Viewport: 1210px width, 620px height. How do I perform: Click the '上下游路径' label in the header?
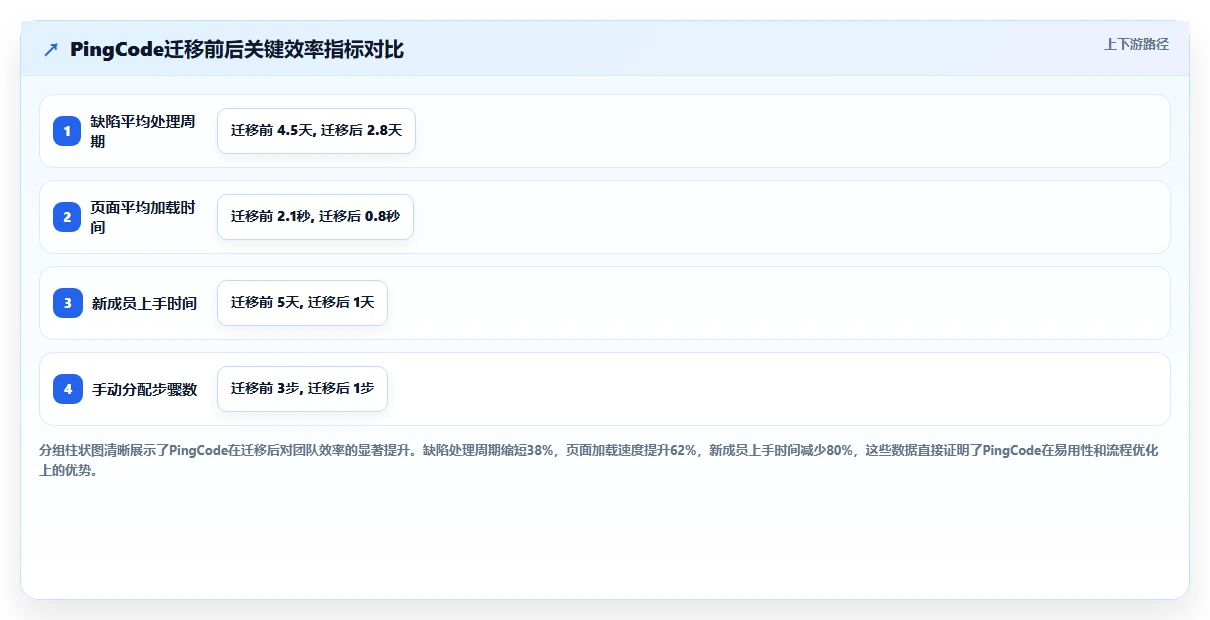click(x=1136, y=44)
